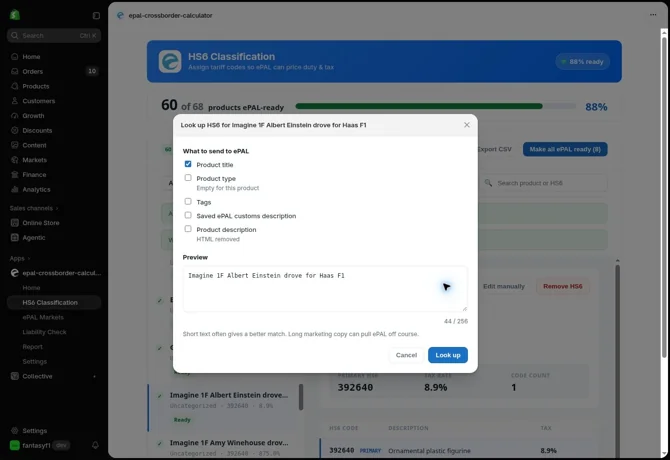The image size is (670, 460).
Task: Click Export CSV
Action: (x=494, y=149)
